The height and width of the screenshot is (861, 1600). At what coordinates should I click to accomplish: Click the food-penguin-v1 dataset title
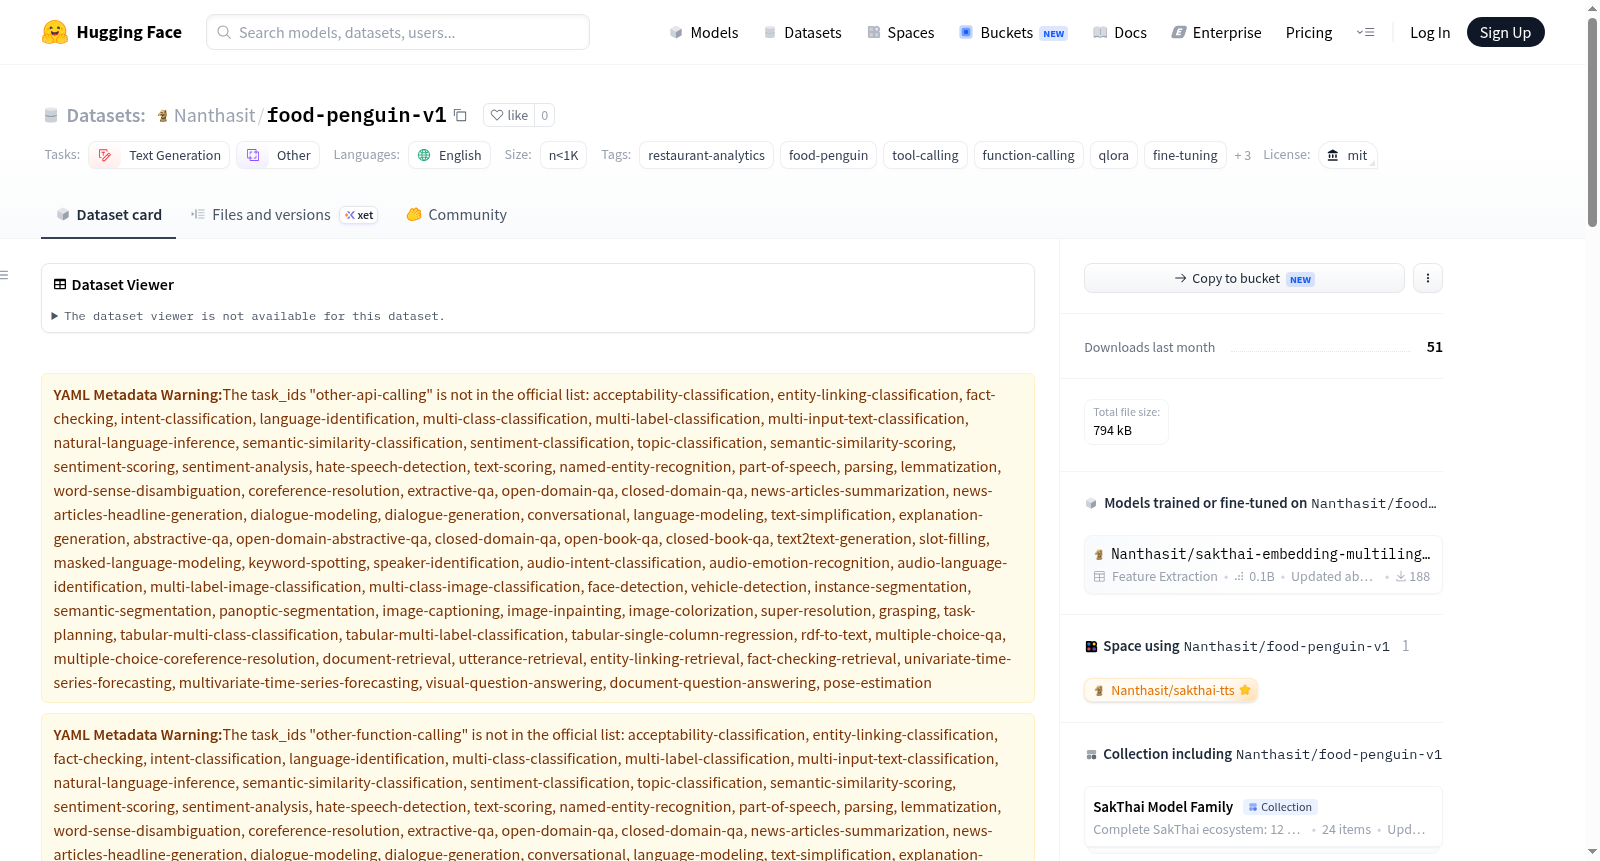357,115
